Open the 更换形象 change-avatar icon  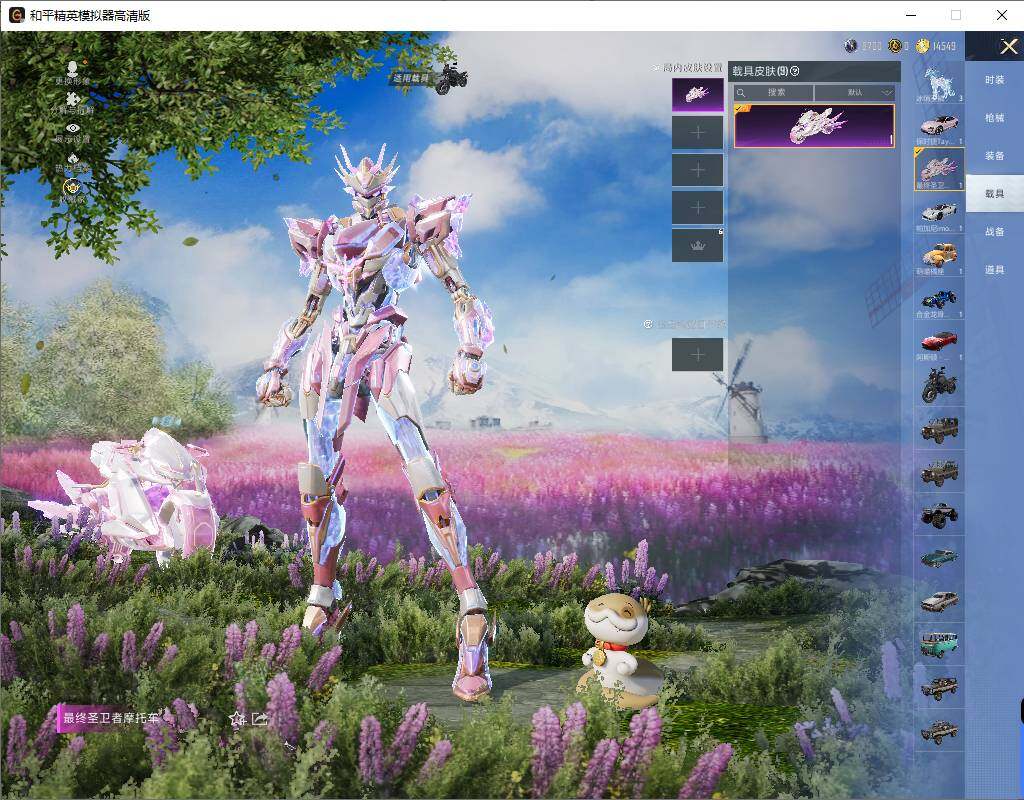click(72, 68)
